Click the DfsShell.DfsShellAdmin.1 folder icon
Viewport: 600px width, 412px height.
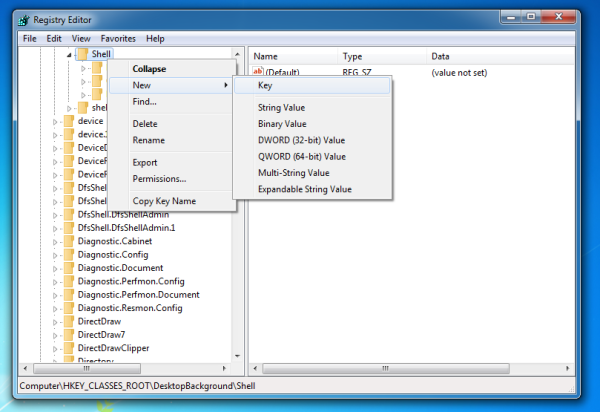point(69,228)
